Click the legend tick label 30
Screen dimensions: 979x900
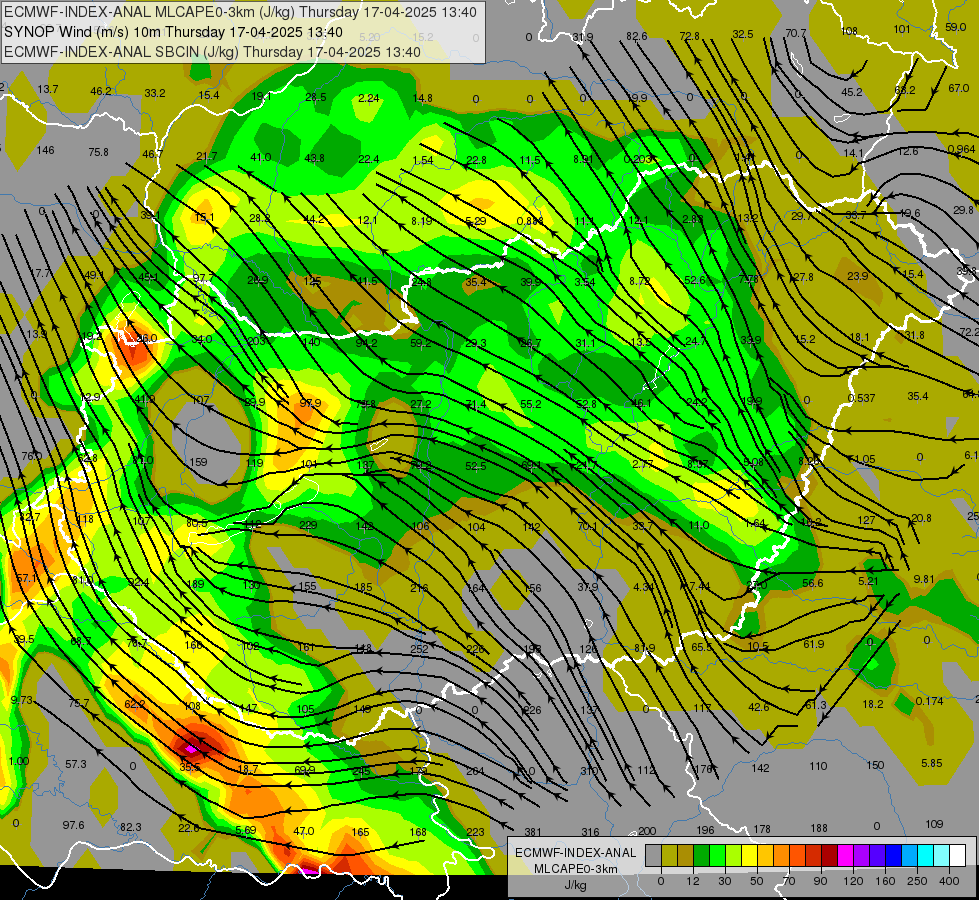click(725, 881)
